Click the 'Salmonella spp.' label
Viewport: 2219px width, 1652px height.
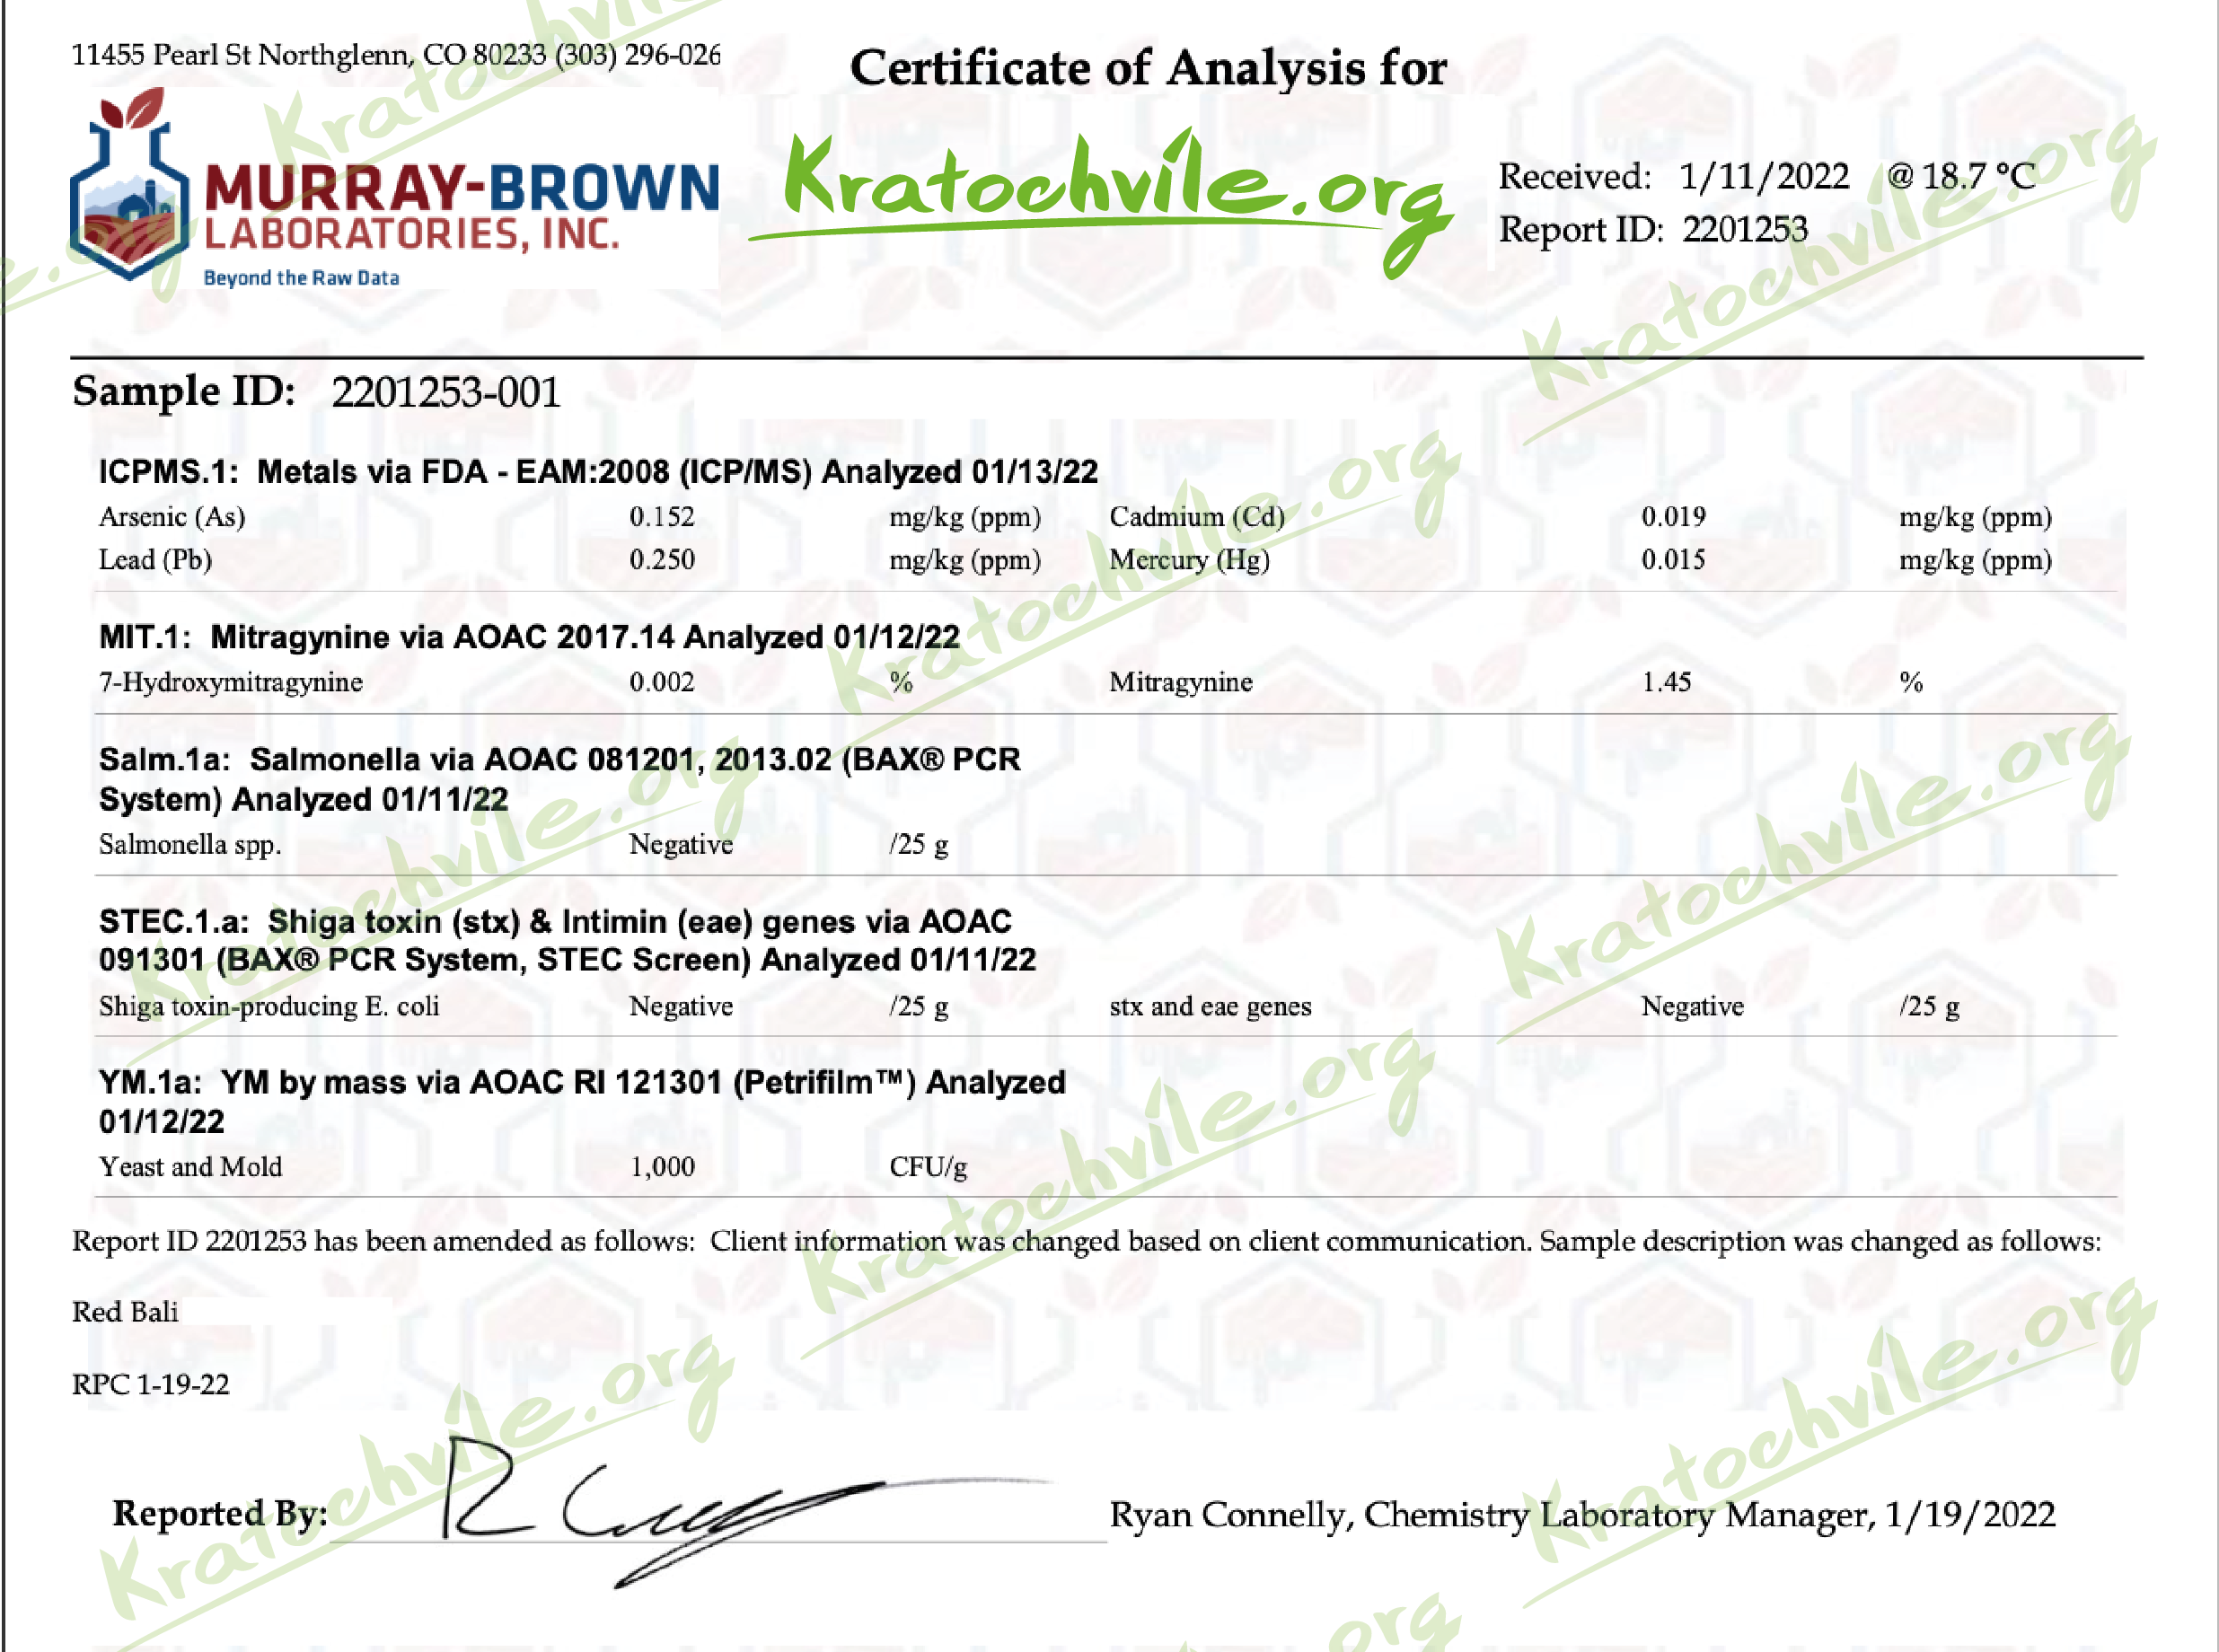[x=189, y=846]
